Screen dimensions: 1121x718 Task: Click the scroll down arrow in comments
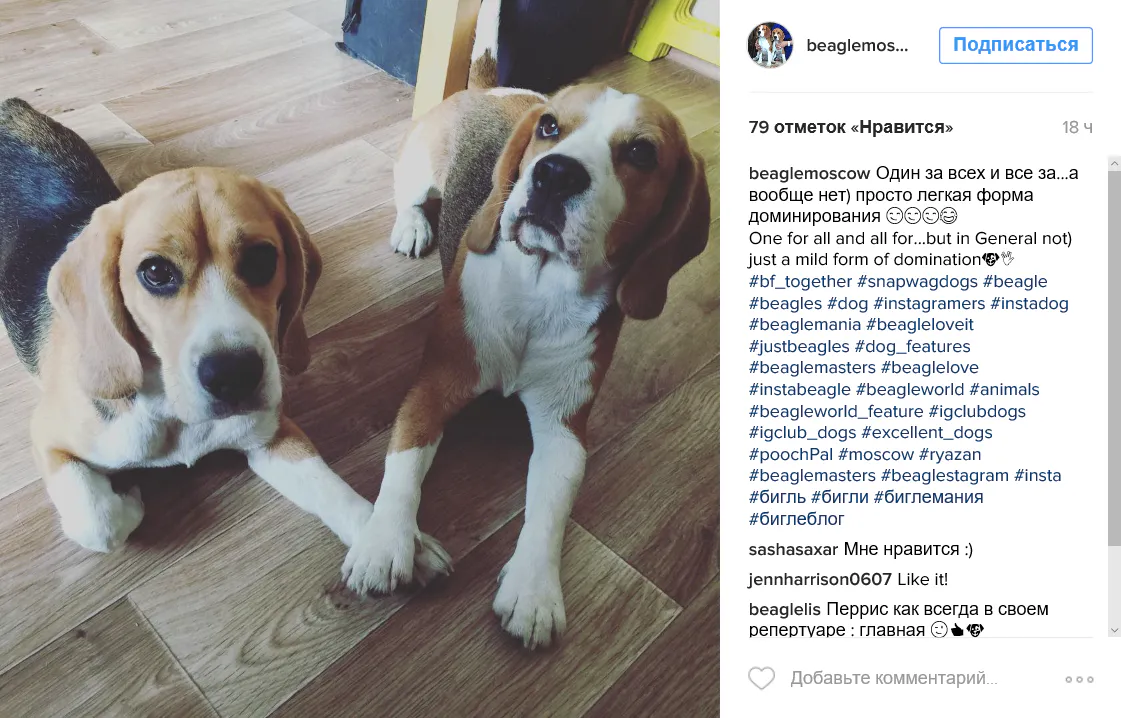1114,630
